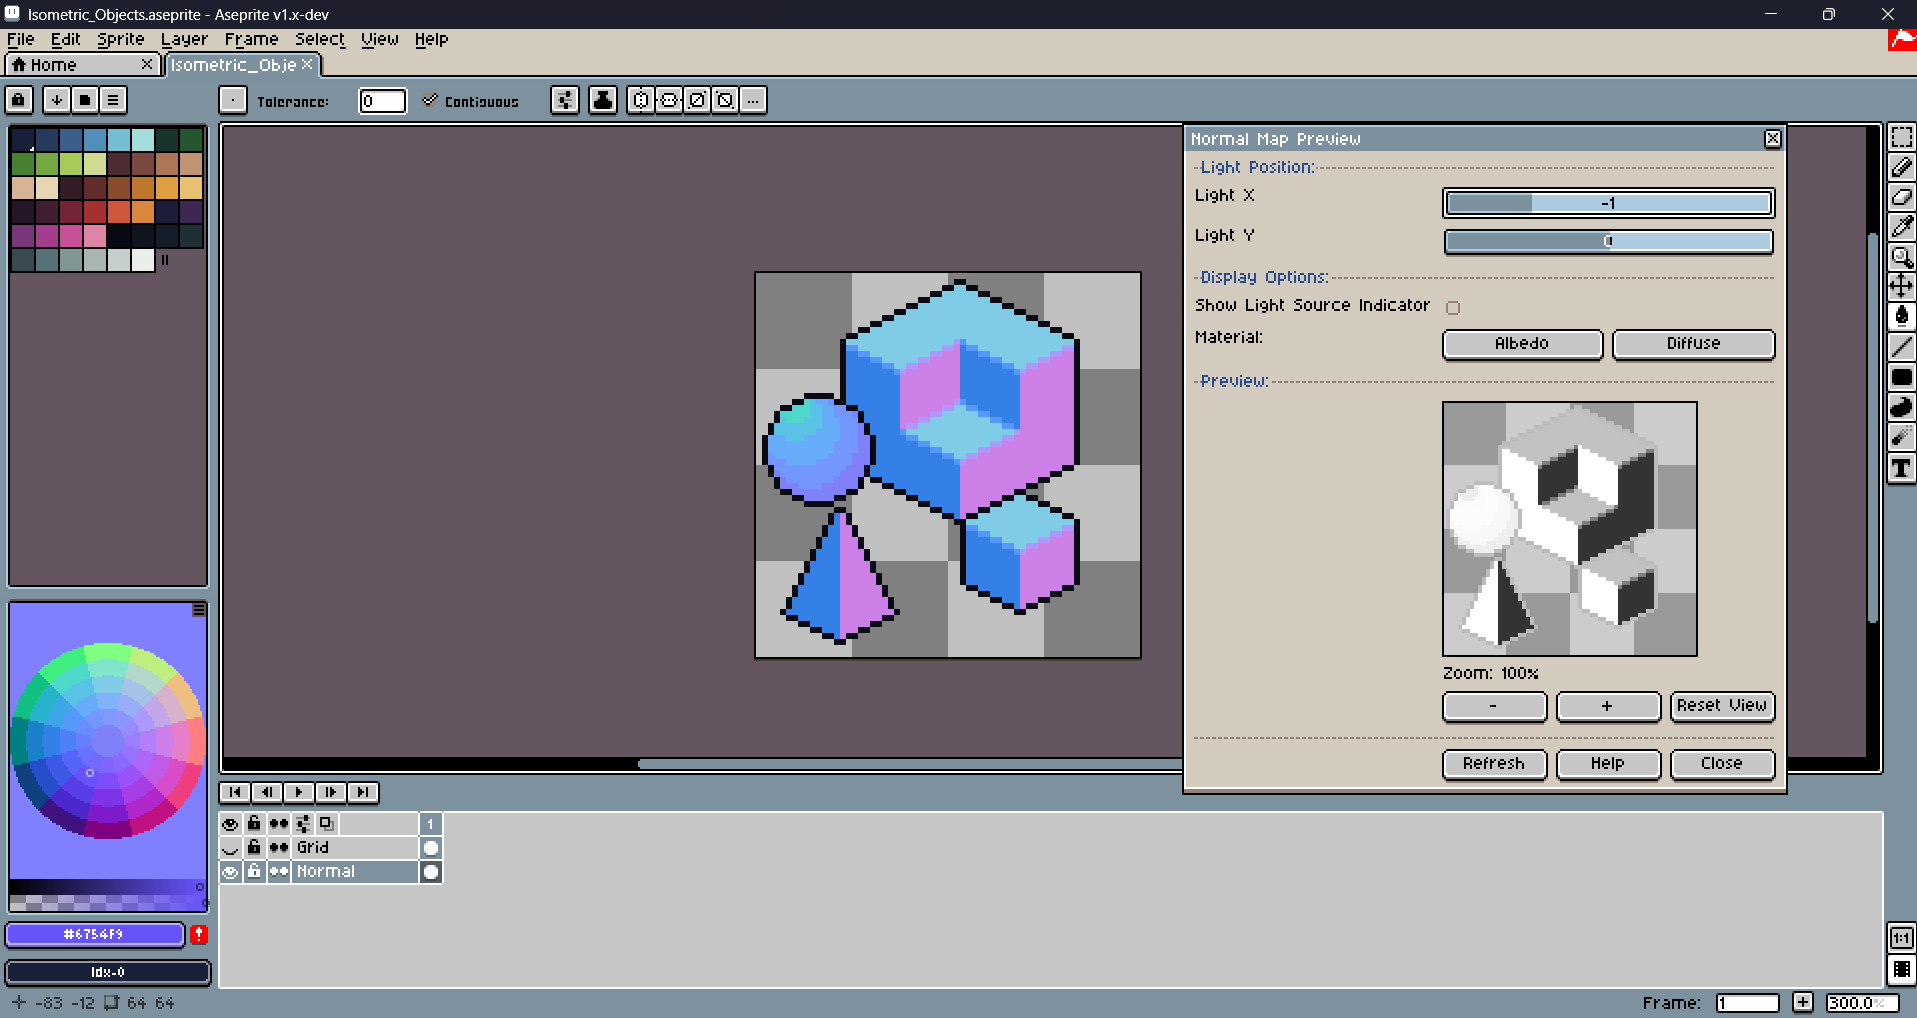
Task: Toggle the Normal layer lock
Action: pos(255,872)
